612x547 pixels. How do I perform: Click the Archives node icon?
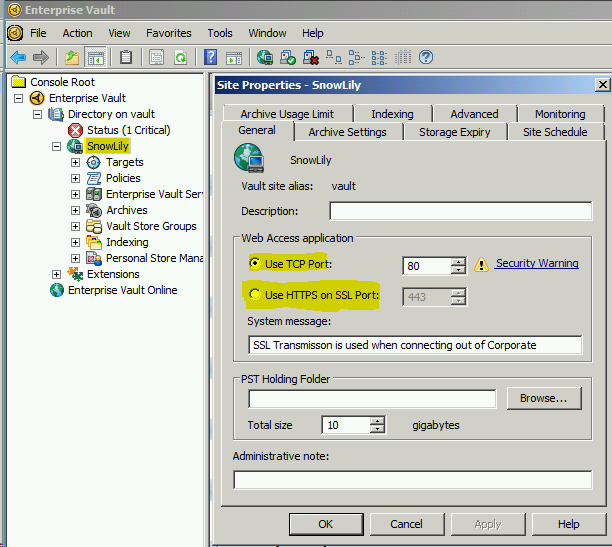pos(94,210)
